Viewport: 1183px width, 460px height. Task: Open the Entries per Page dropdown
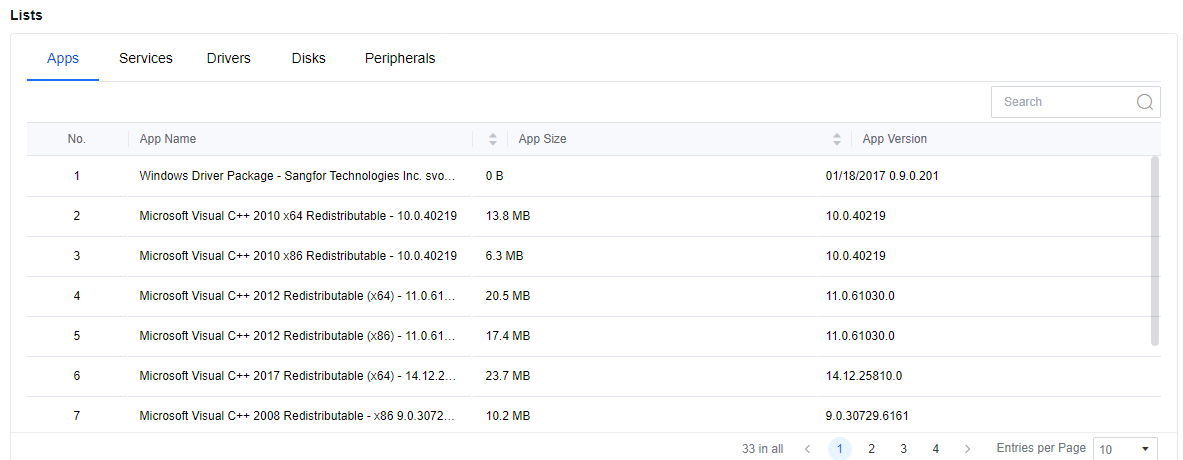coord(1126,449)
